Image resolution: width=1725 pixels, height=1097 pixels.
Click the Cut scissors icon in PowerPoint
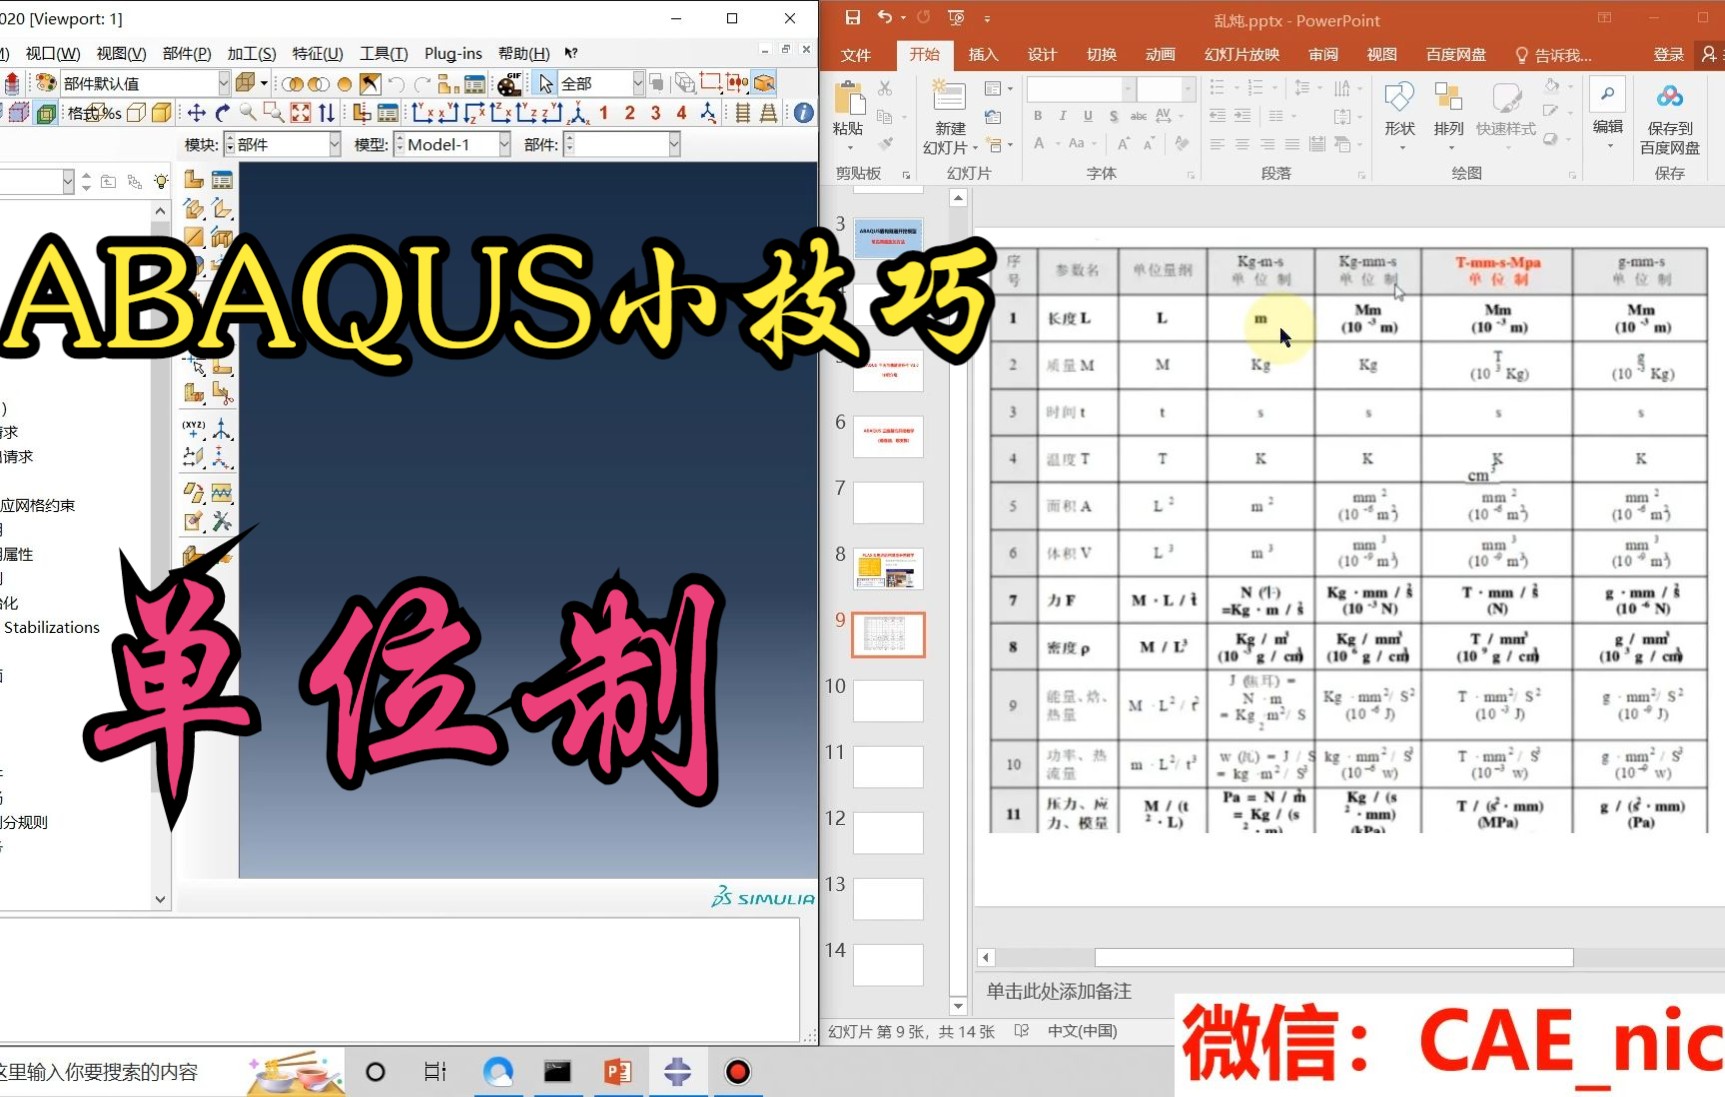(x=885, y=89)
